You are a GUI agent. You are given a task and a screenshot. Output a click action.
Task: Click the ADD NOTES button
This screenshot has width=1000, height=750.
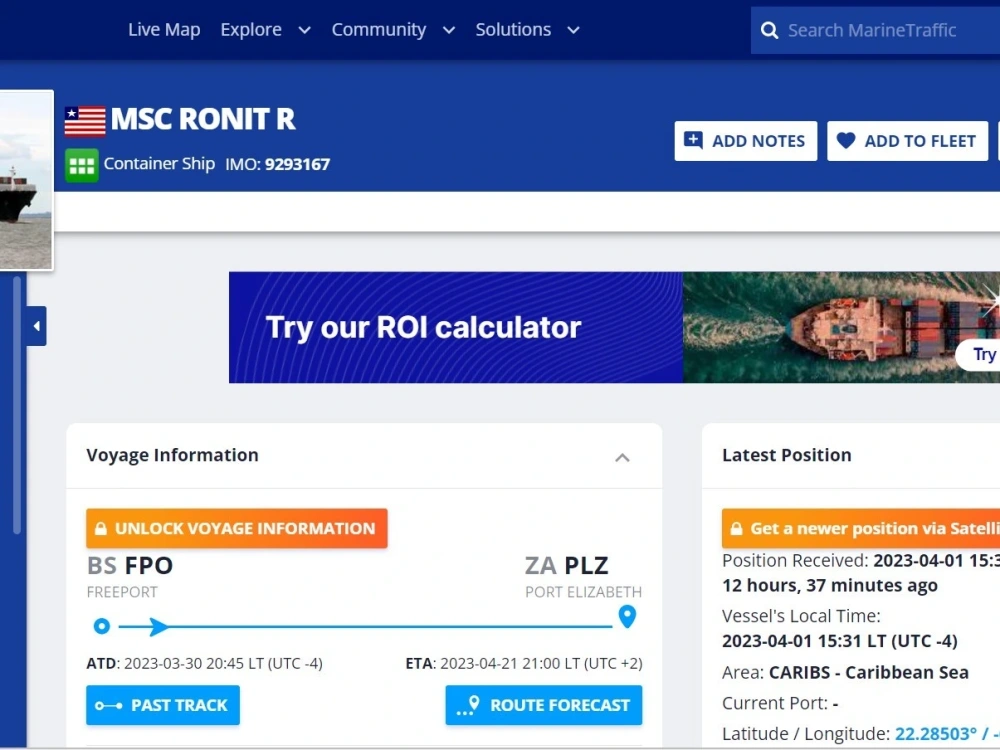[x=746, y=141]
